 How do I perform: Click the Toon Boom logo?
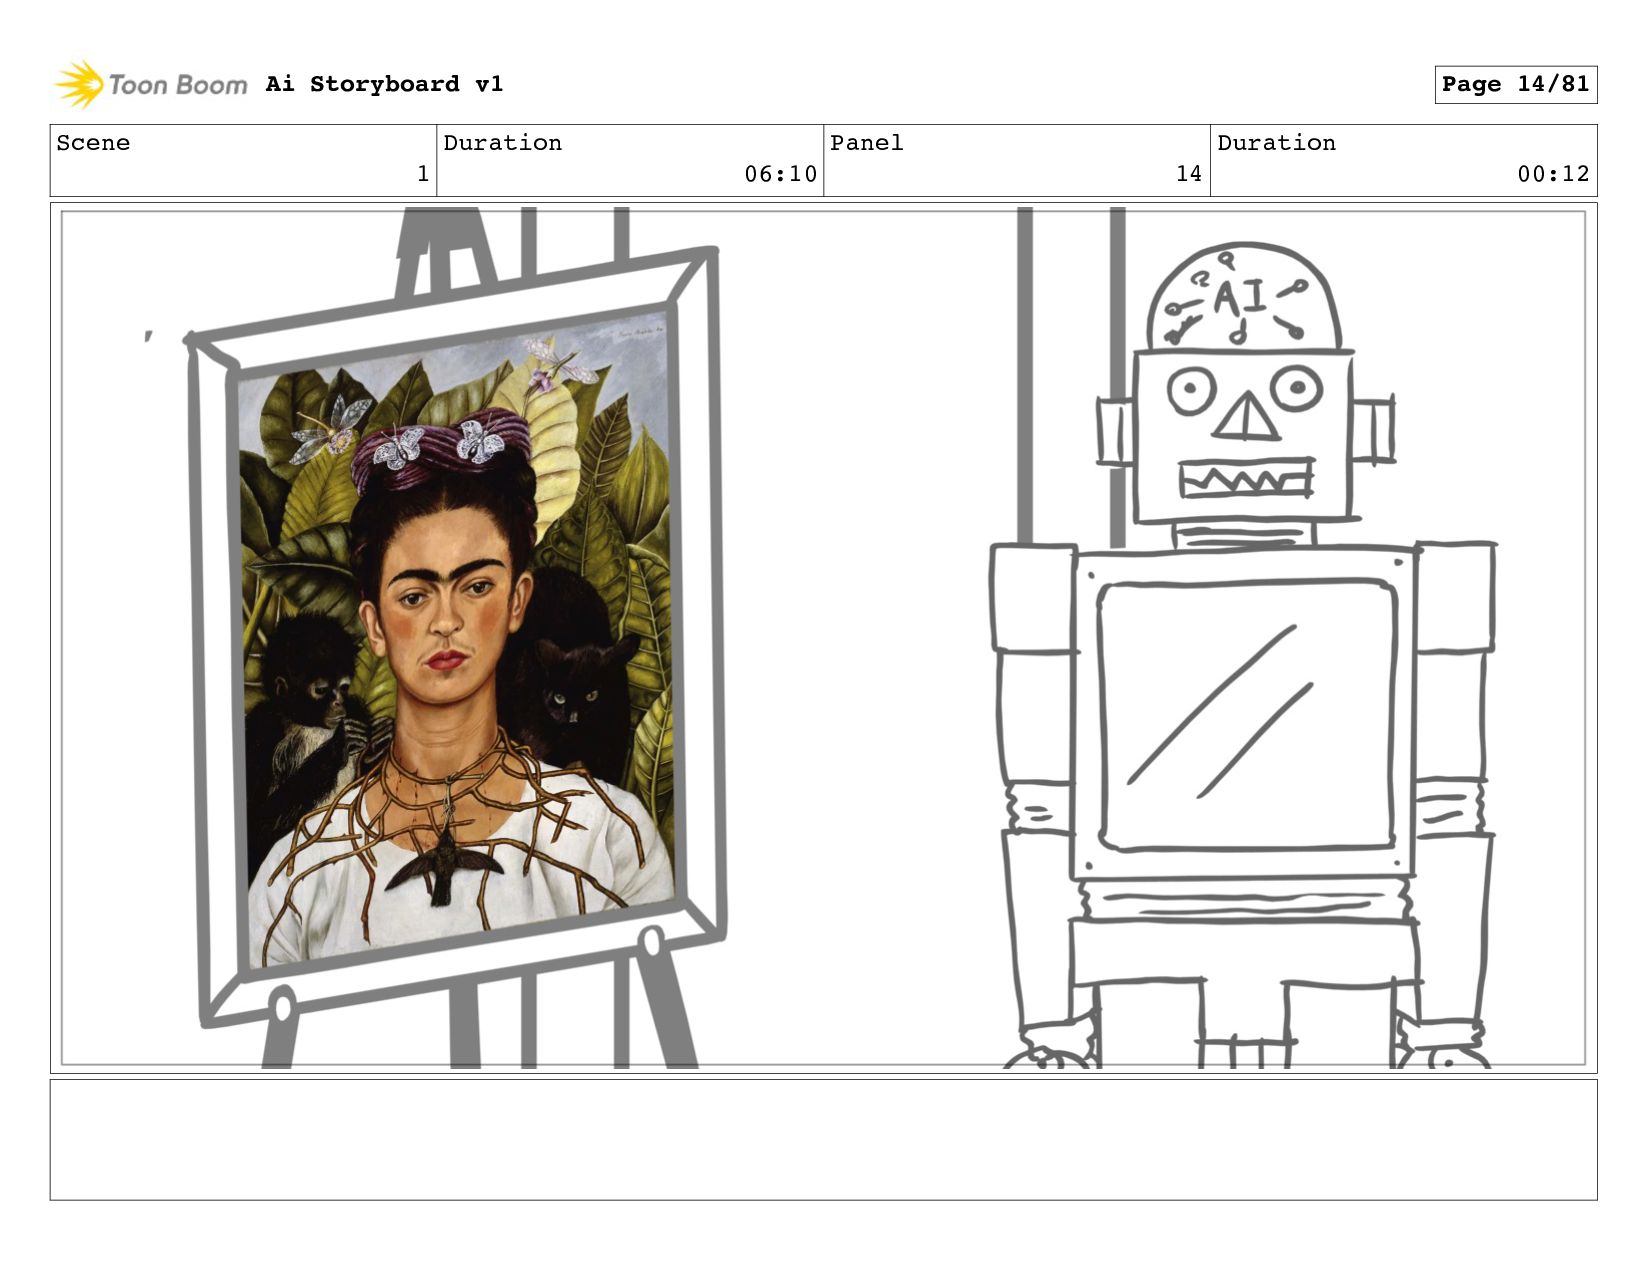click(150, 84)
